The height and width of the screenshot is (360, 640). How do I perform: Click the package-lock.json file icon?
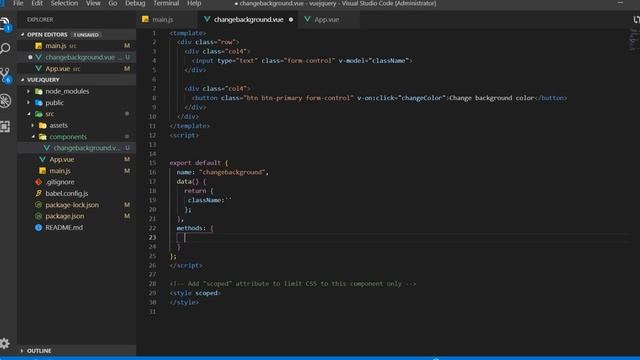[x=39, y=205]
